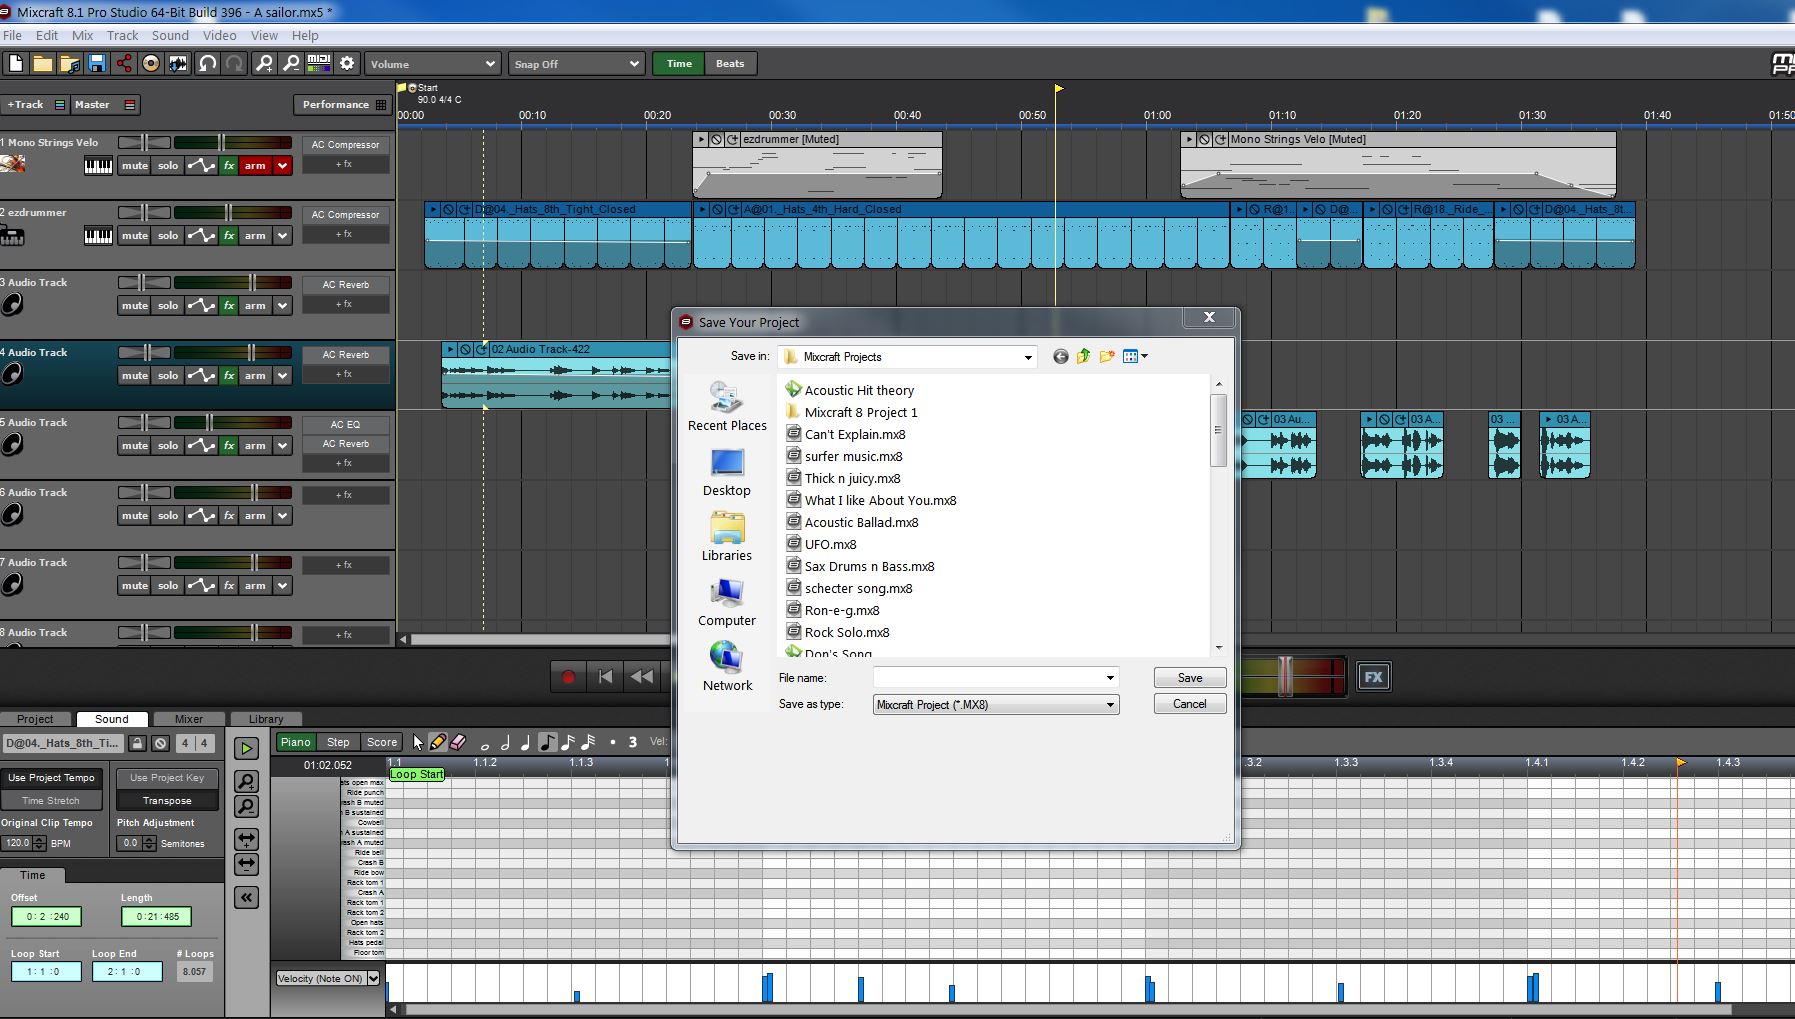
Task: Toggle the fx button on track 4 Audio Track
Action: pyautogui.click(x=229, y=376)
